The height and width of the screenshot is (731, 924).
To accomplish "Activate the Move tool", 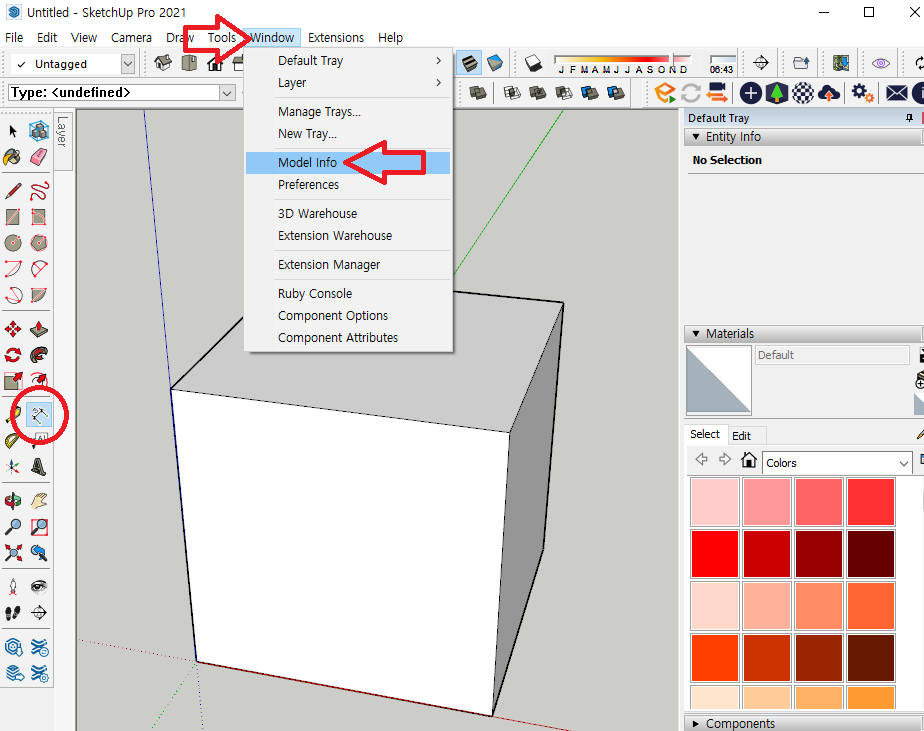I will [x=13, y=329].
